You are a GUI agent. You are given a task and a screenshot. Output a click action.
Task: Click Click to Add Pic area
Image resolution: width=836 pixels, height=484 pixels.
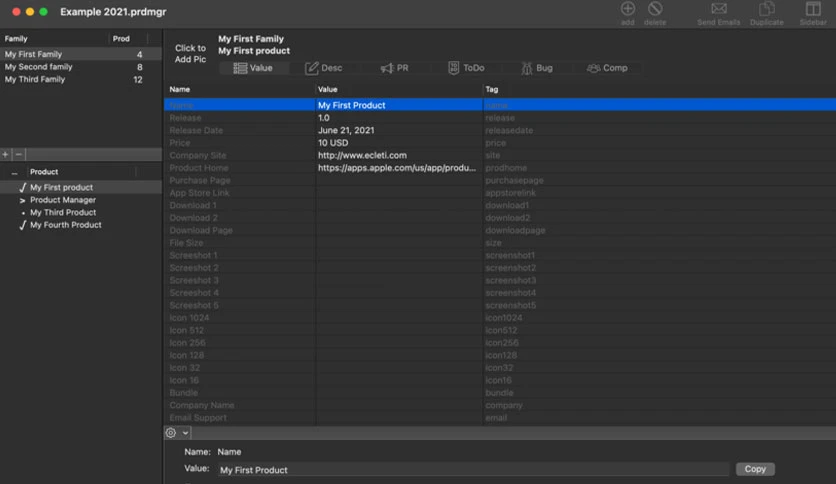click(x=190, y=53)
